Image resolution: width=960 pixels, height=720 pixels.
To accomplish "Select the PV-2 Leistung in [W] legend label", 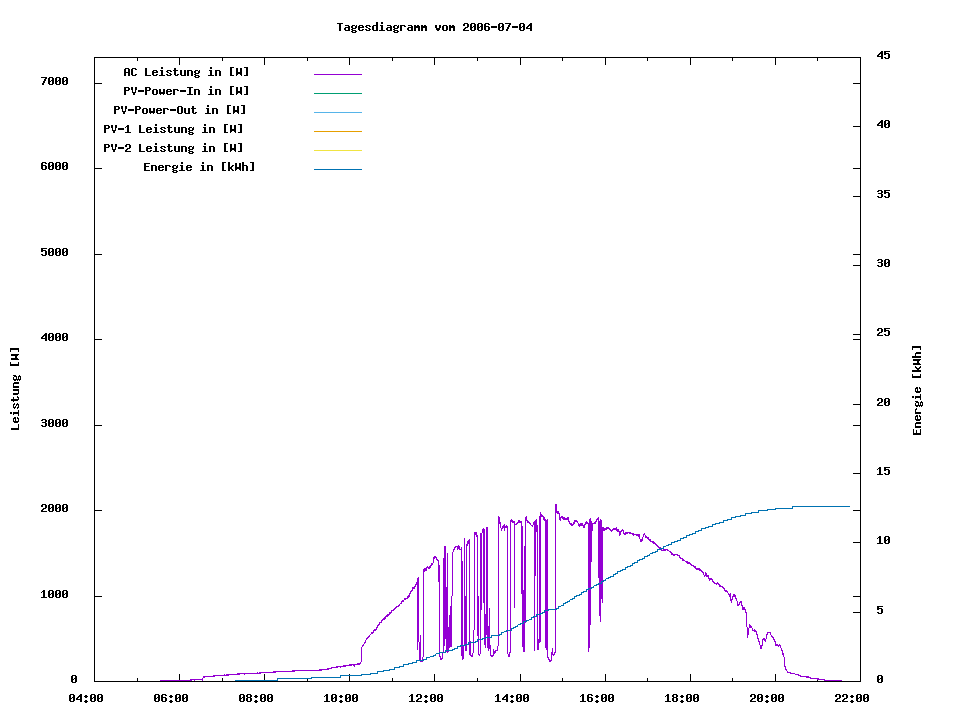I will (x=174, y=148).
